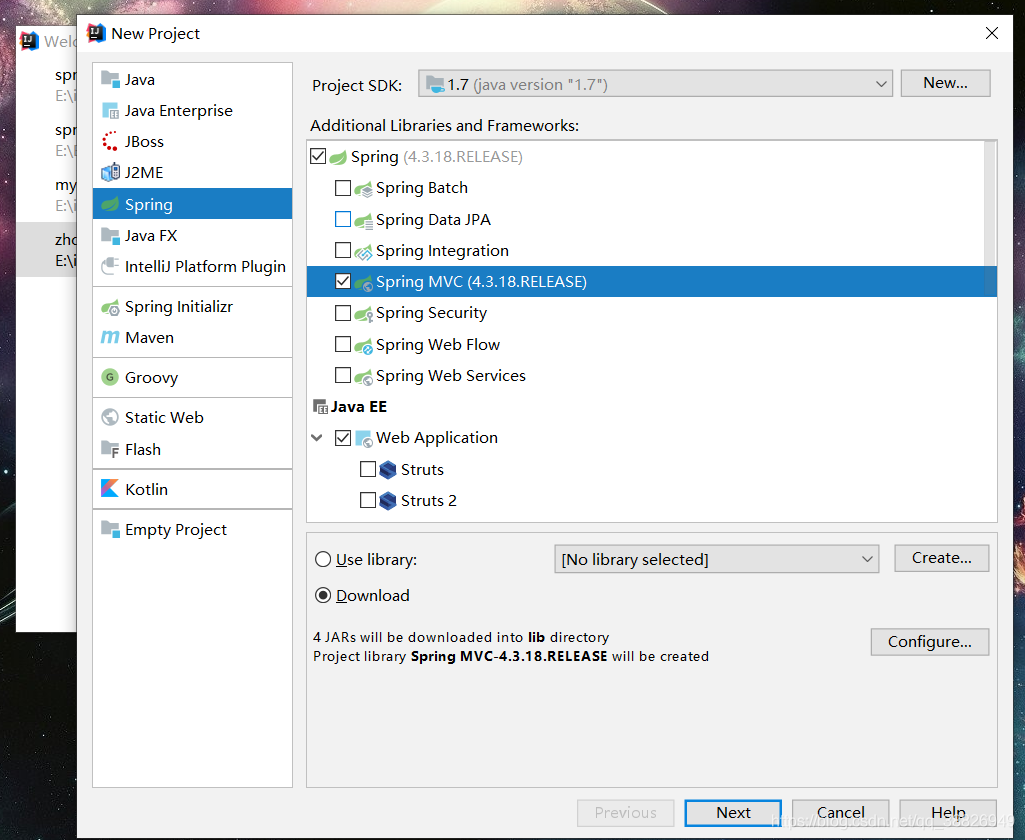Enable the Struts checkbox
Viewport: 1025px width, 840px height.
[x=368, y=469]
